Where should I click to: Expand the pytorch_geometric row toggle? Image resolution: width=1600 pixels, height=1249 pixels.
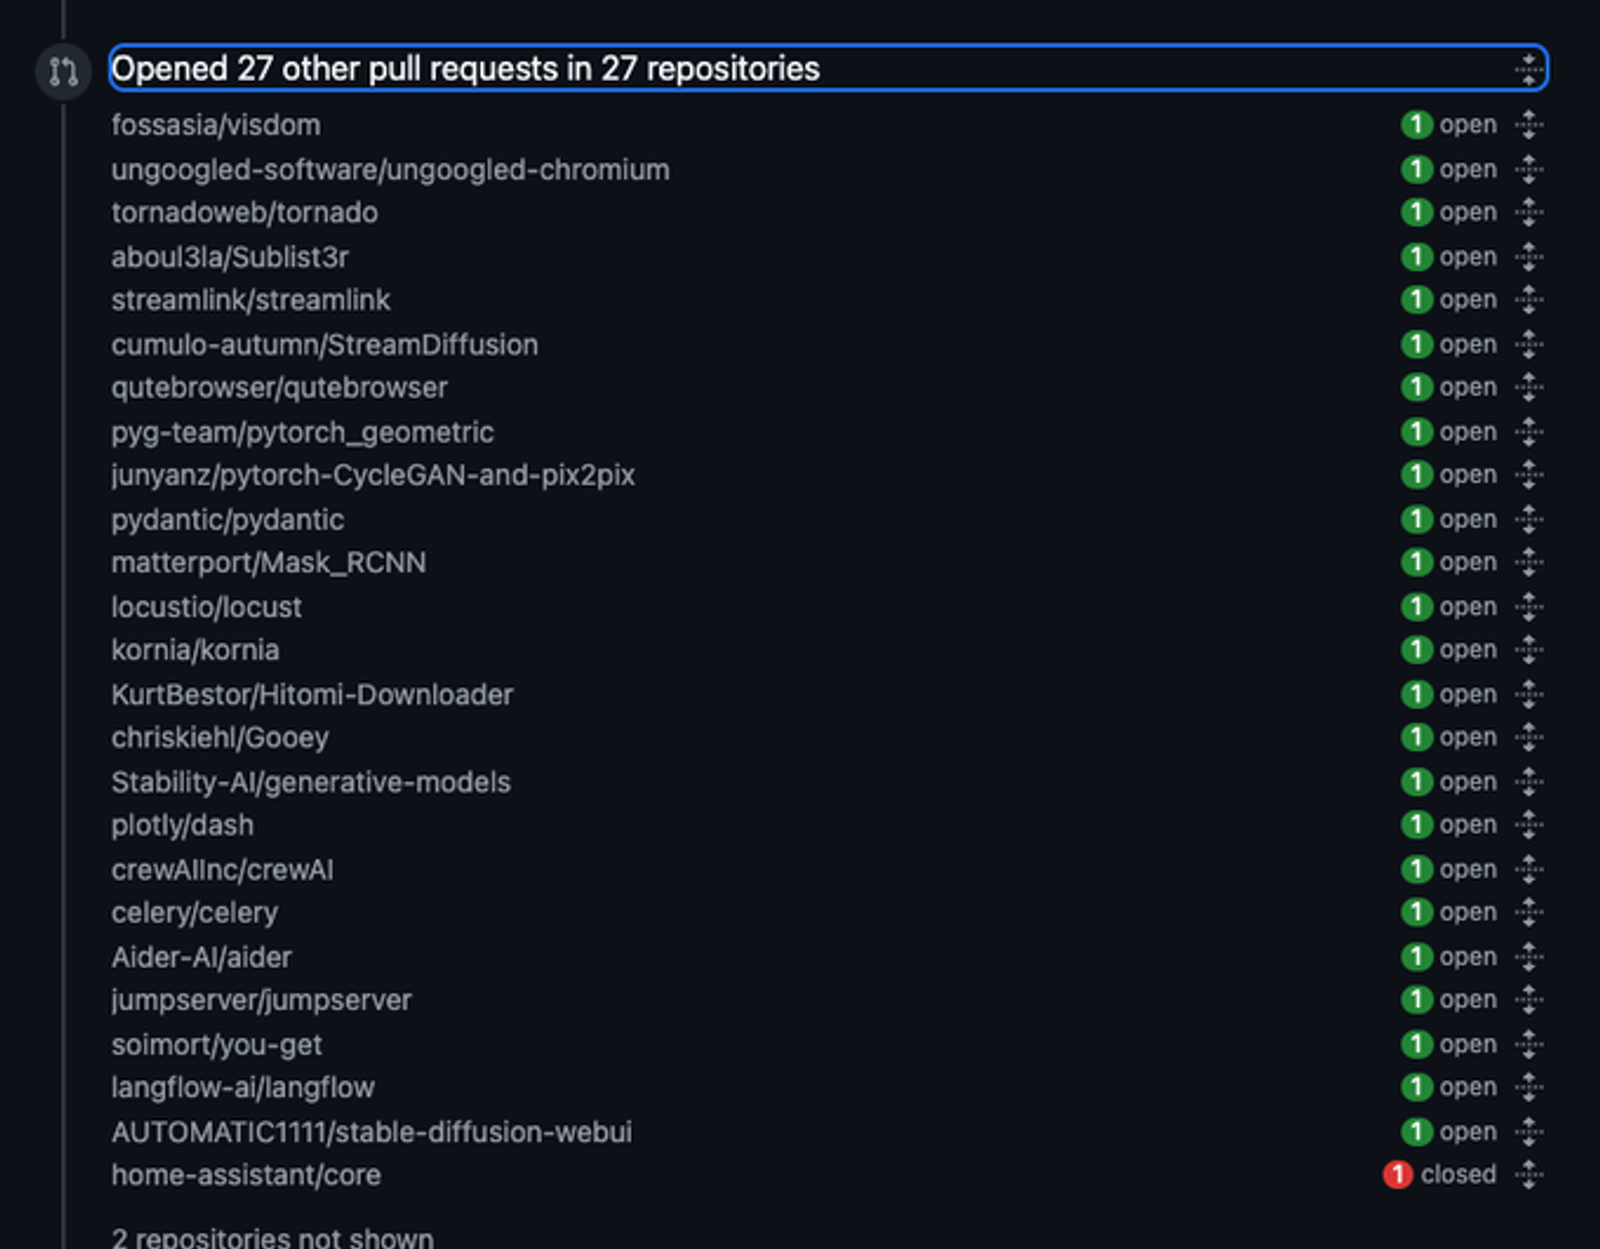coord(1528,432)
